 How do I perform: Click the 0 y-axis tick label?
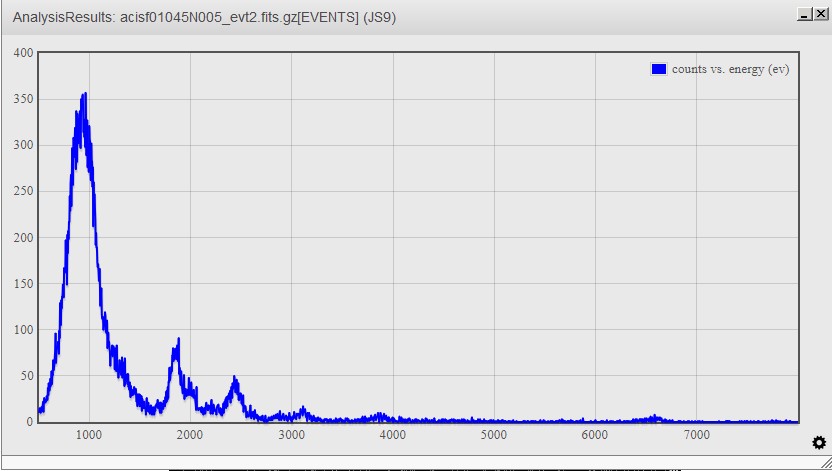pyautogui.click(x=29, y=422)
